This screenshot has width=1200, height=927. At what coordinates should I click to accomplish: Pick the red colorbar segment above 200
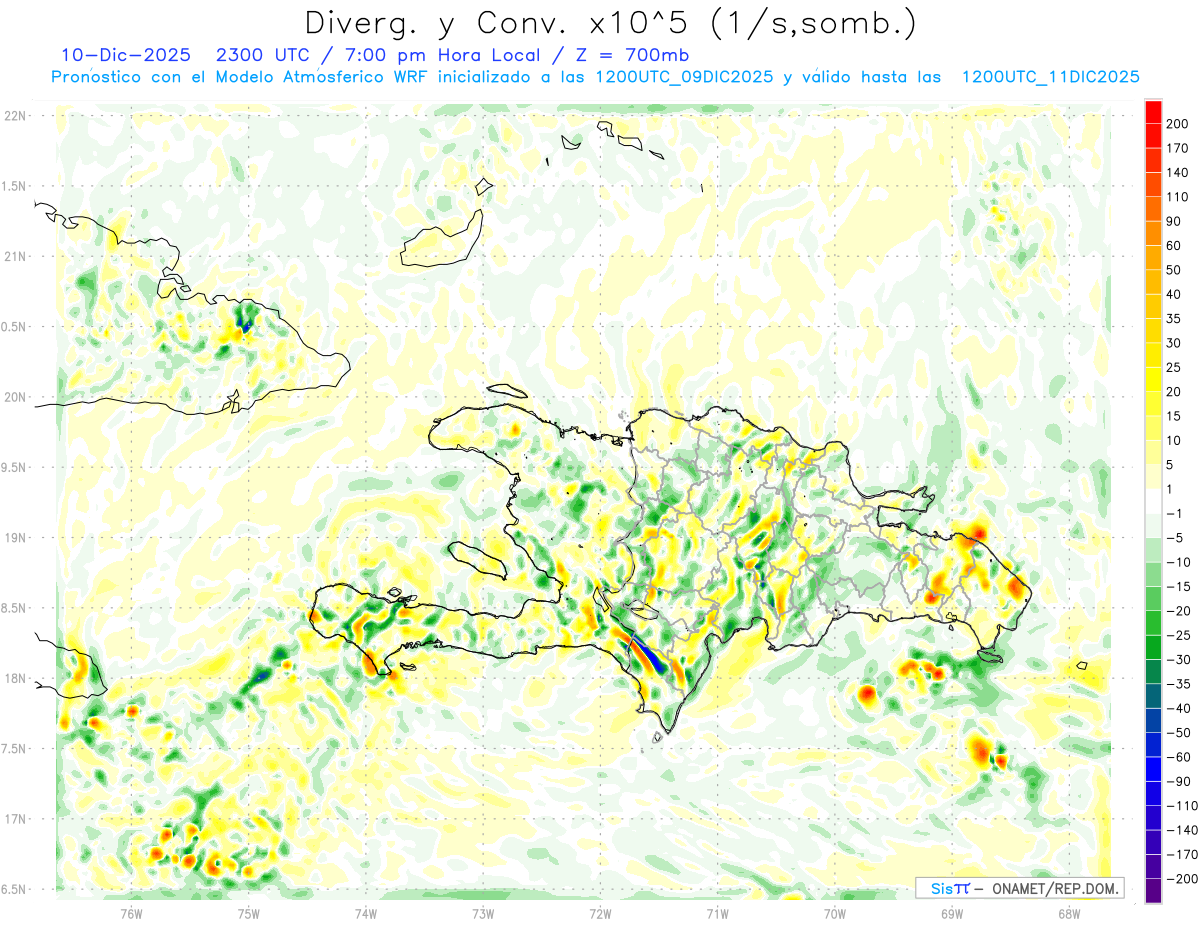tap(1153, 112)
